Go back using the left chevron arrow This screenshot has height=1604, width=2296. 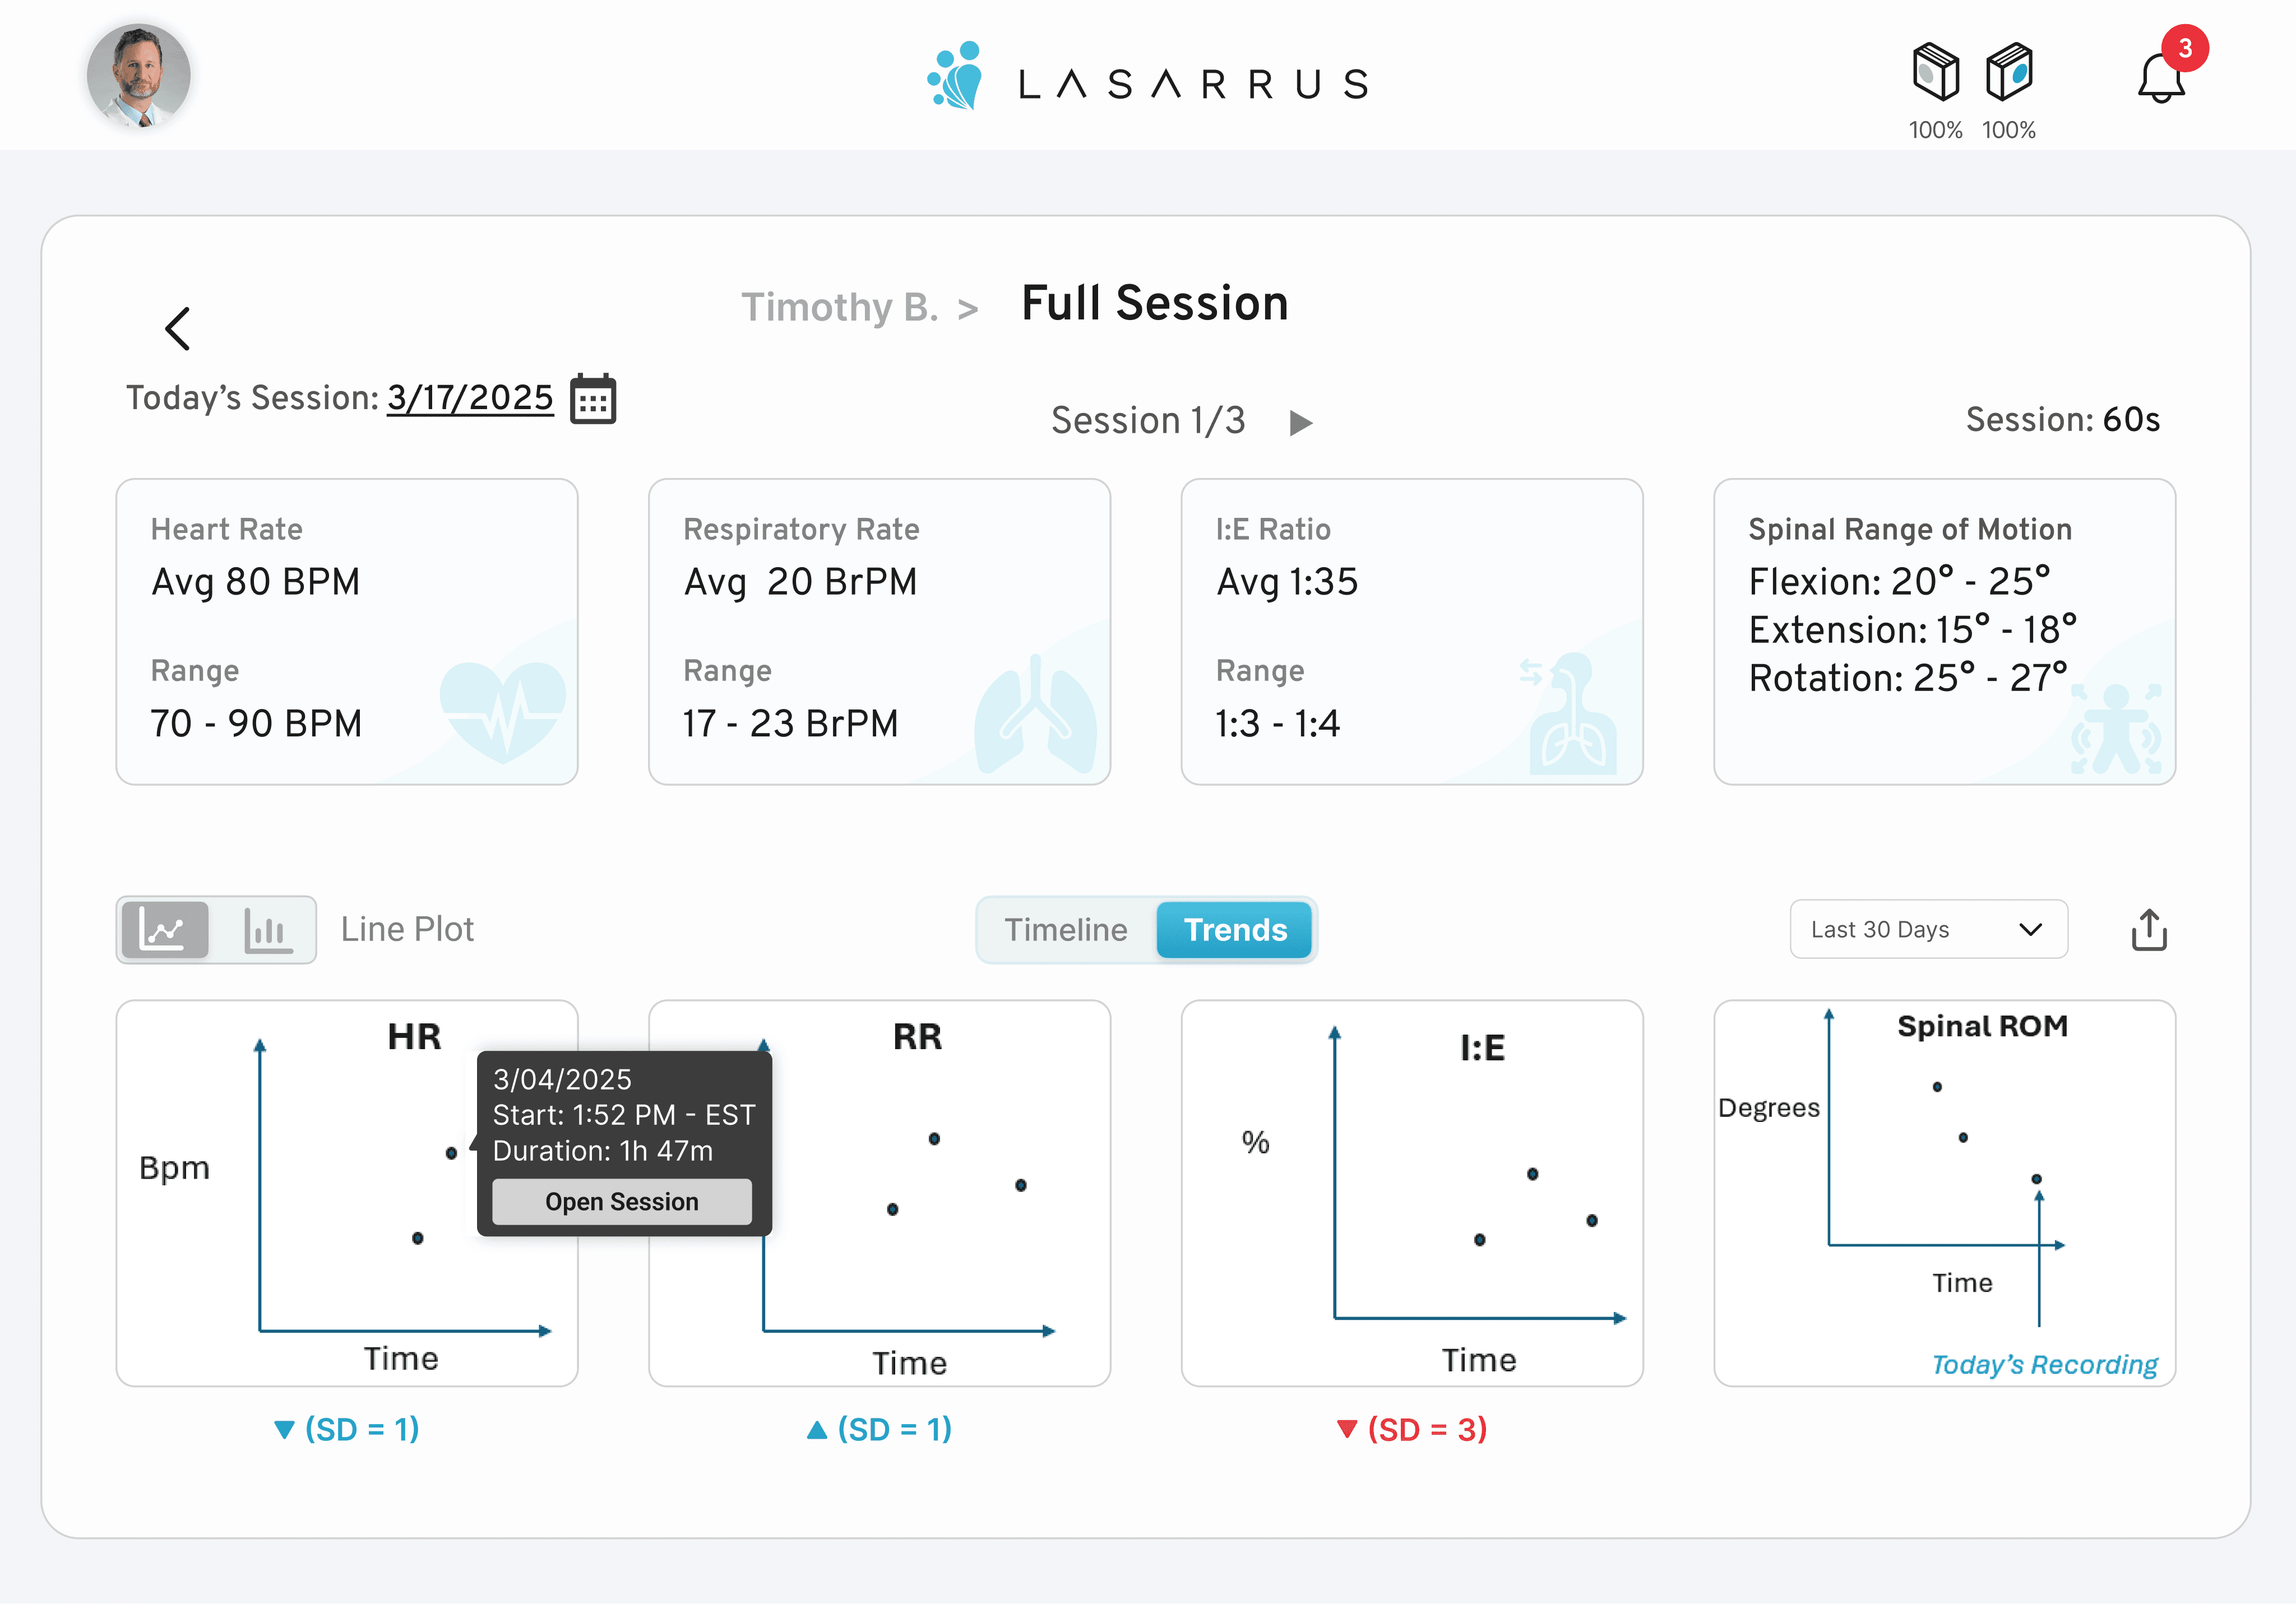pyautogui.click(x=178, y=328)
